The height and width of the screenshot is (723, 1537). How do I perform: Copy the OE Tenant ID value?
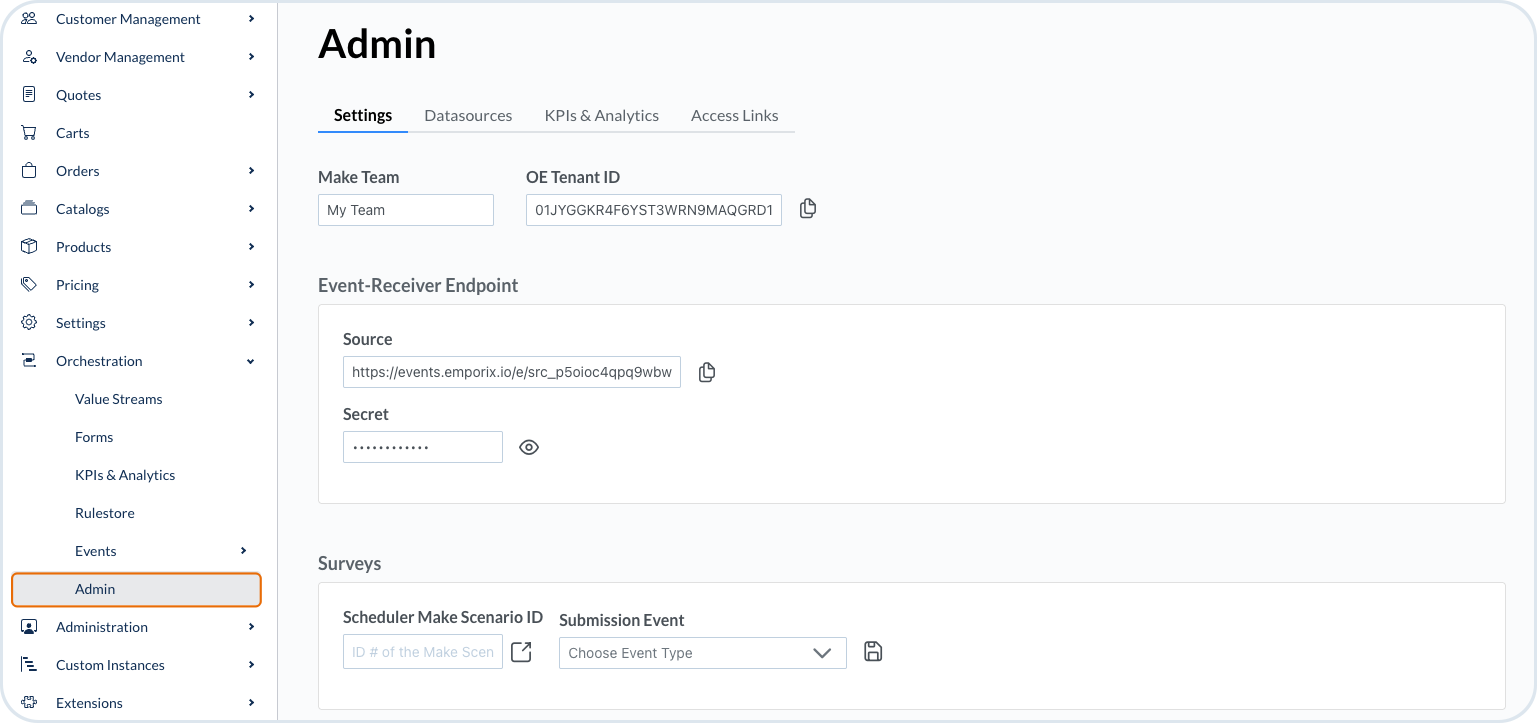pos(808,209)
